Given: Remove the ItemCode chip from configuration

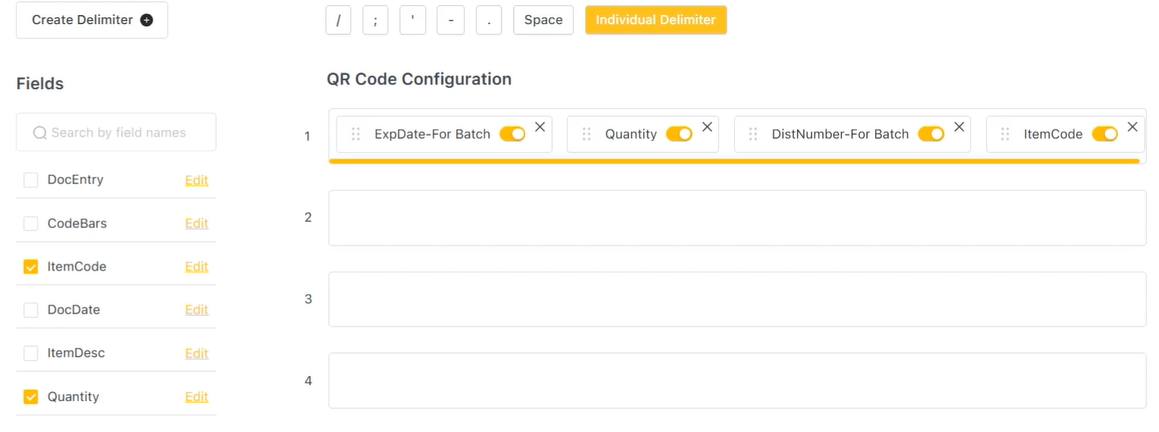Looking at the screenshot, I should pyautogui.click(x=1132, y=127).
